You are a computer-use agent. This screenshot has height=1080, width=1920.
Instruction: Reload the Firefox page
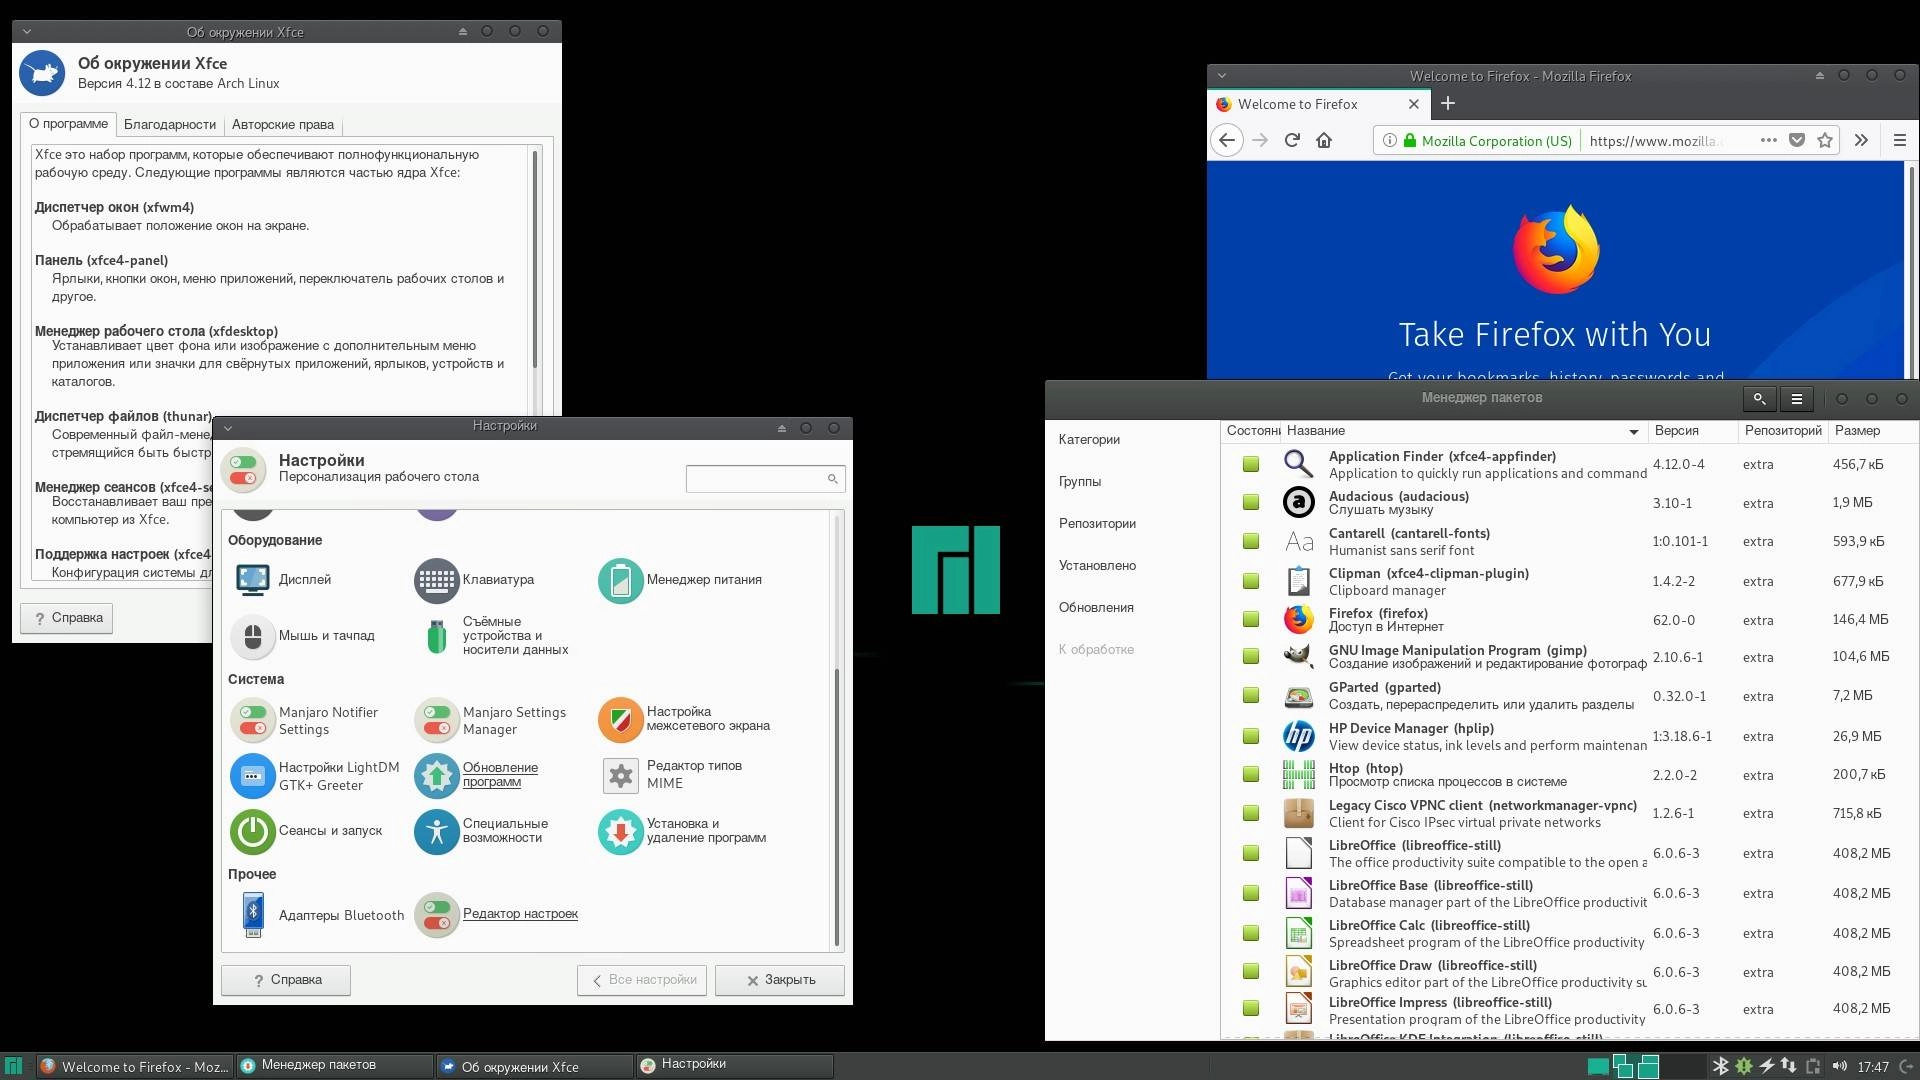1292,141
